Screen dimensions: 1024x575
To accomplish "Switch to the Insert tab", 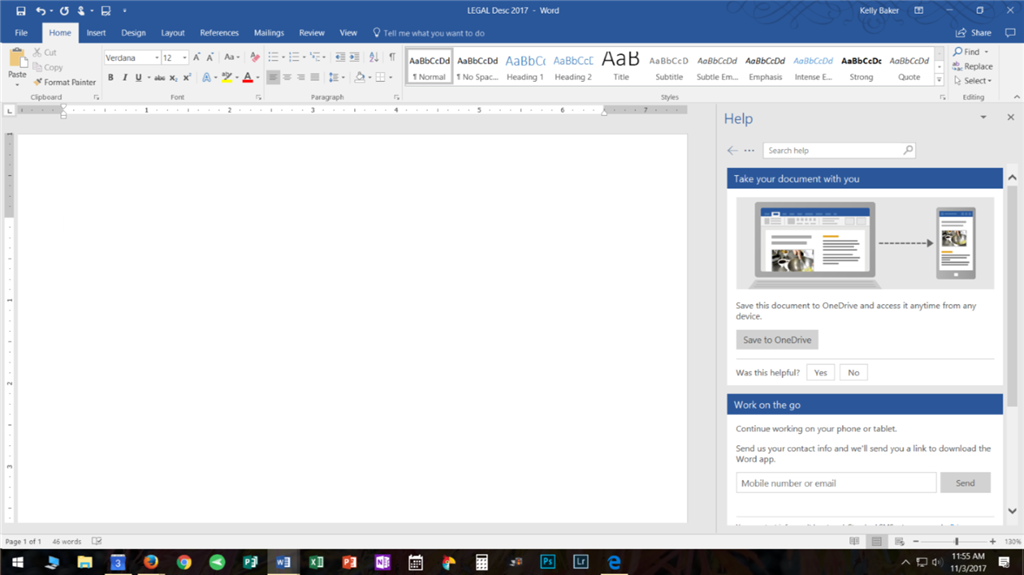I will [x=96, y=33].
